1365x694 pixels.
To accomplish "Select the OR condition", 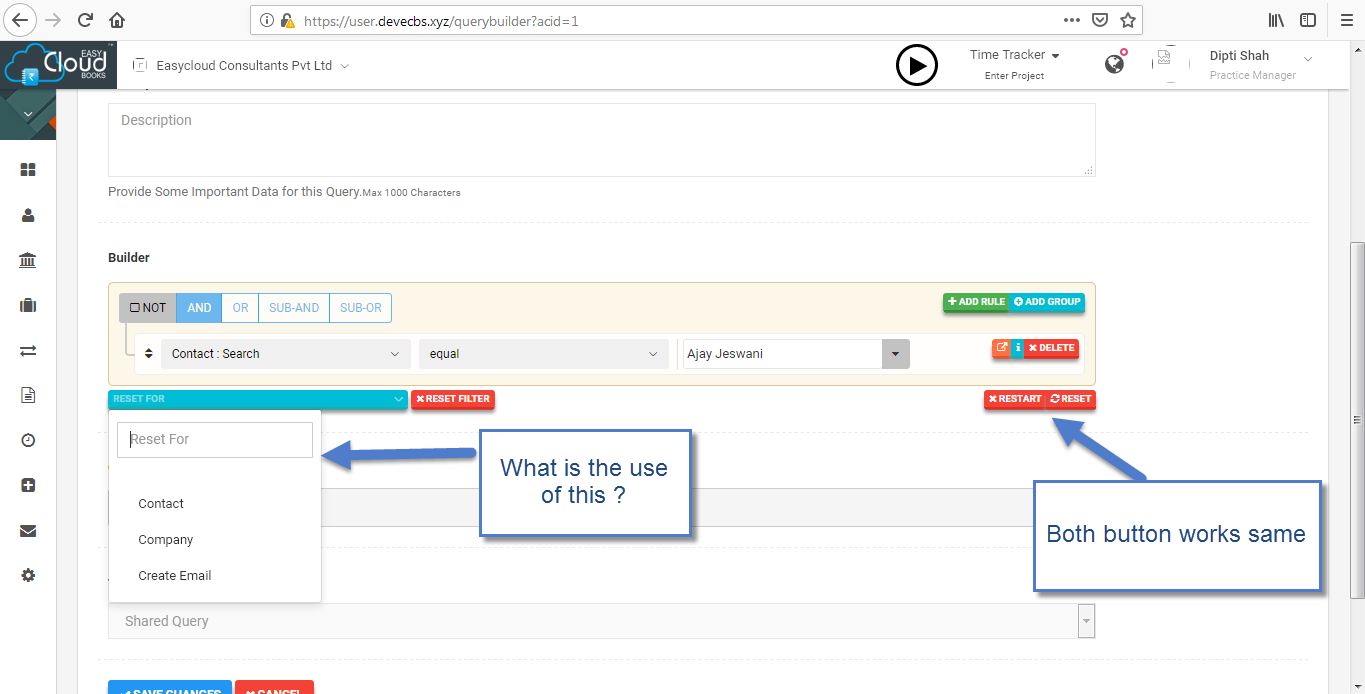I will (x=240, y=308).
